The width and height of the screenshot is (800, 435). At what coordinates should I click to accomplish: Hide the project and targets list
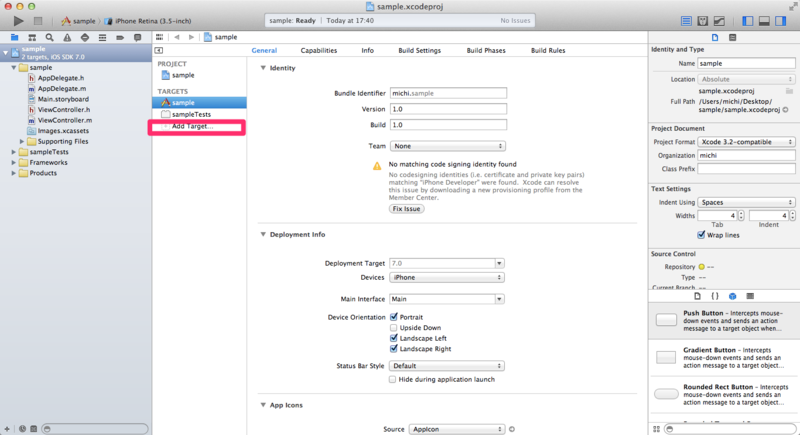pos(159,50)
